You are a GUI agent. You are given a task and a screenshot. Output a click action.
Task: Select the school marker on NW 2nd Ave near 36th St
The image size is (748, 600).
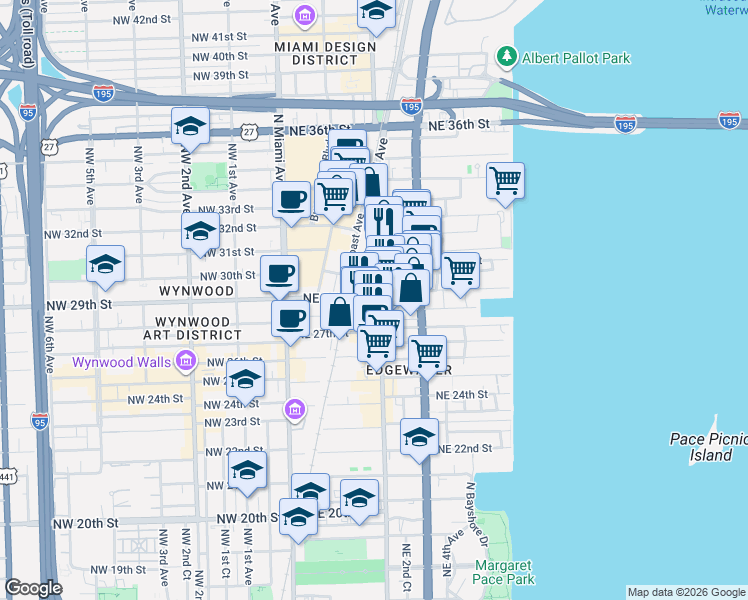pos(190,129)
